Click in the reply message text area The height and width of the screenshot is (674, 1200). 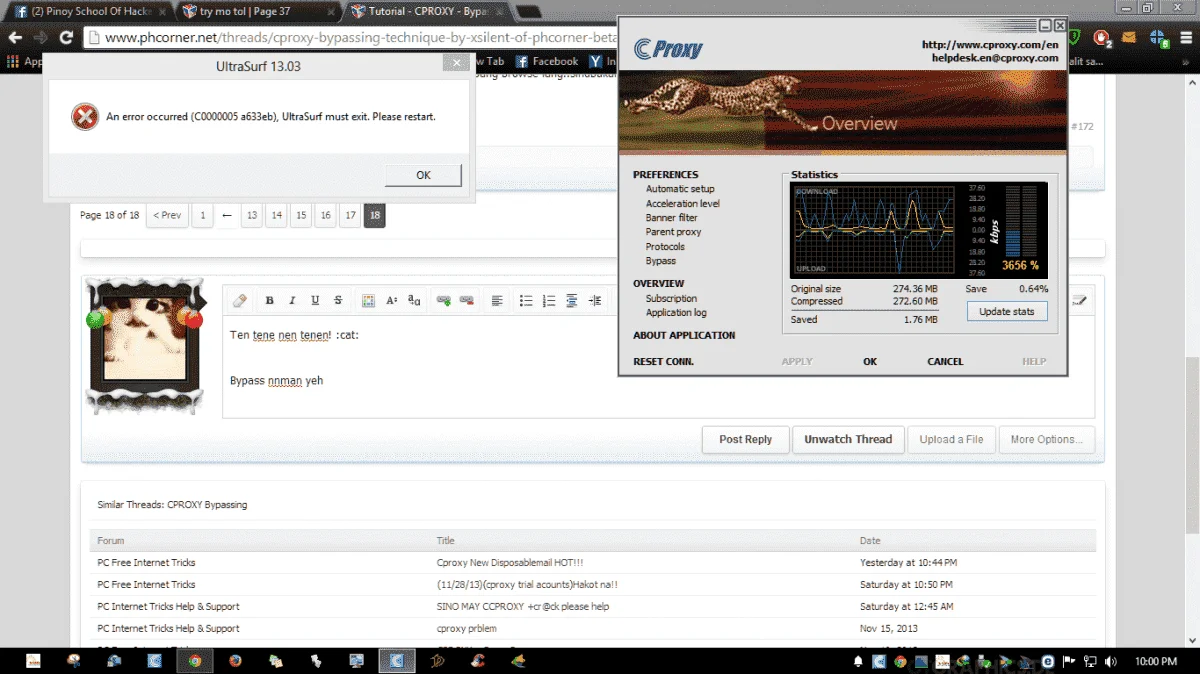pyautogui.click(x=658, y=368)
